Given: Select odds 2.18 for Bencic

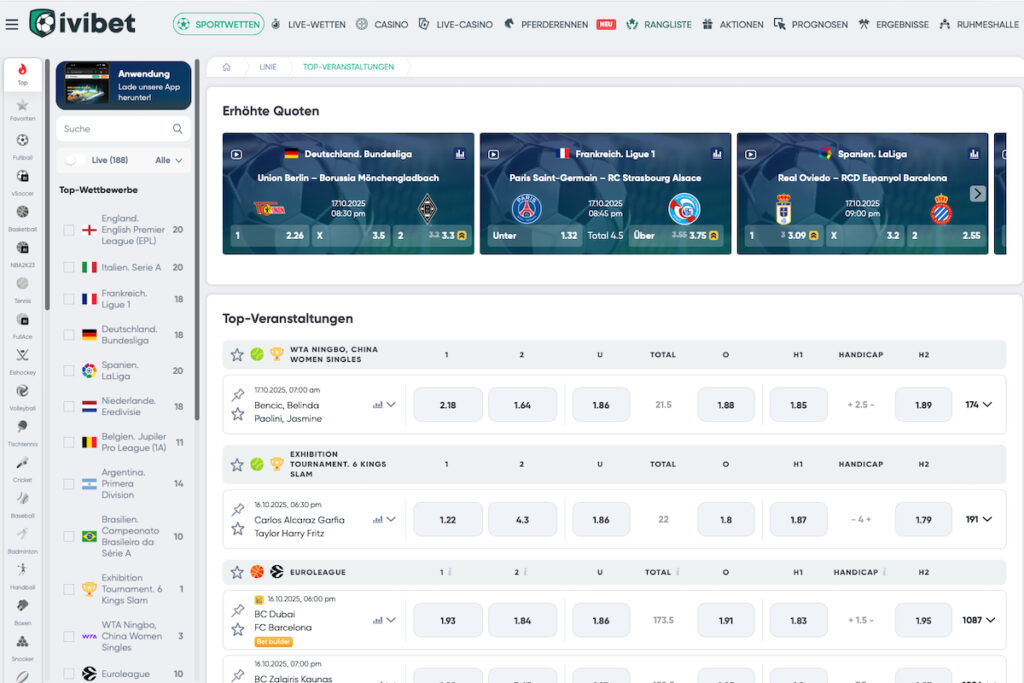Looking at the screenshot, I should tap(448, 405).
